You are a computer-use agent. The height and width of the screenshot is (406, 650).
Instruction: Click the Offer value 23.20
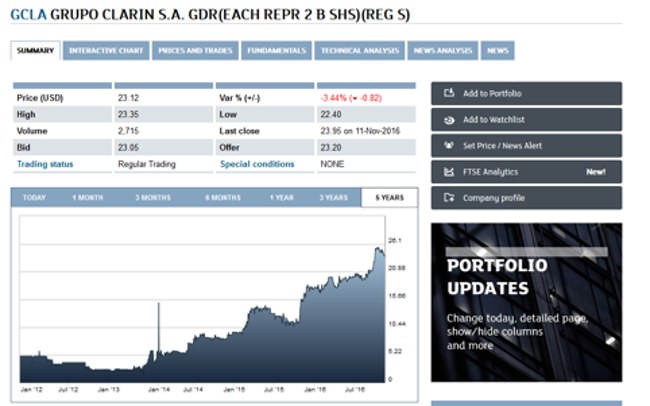(331, 148)
